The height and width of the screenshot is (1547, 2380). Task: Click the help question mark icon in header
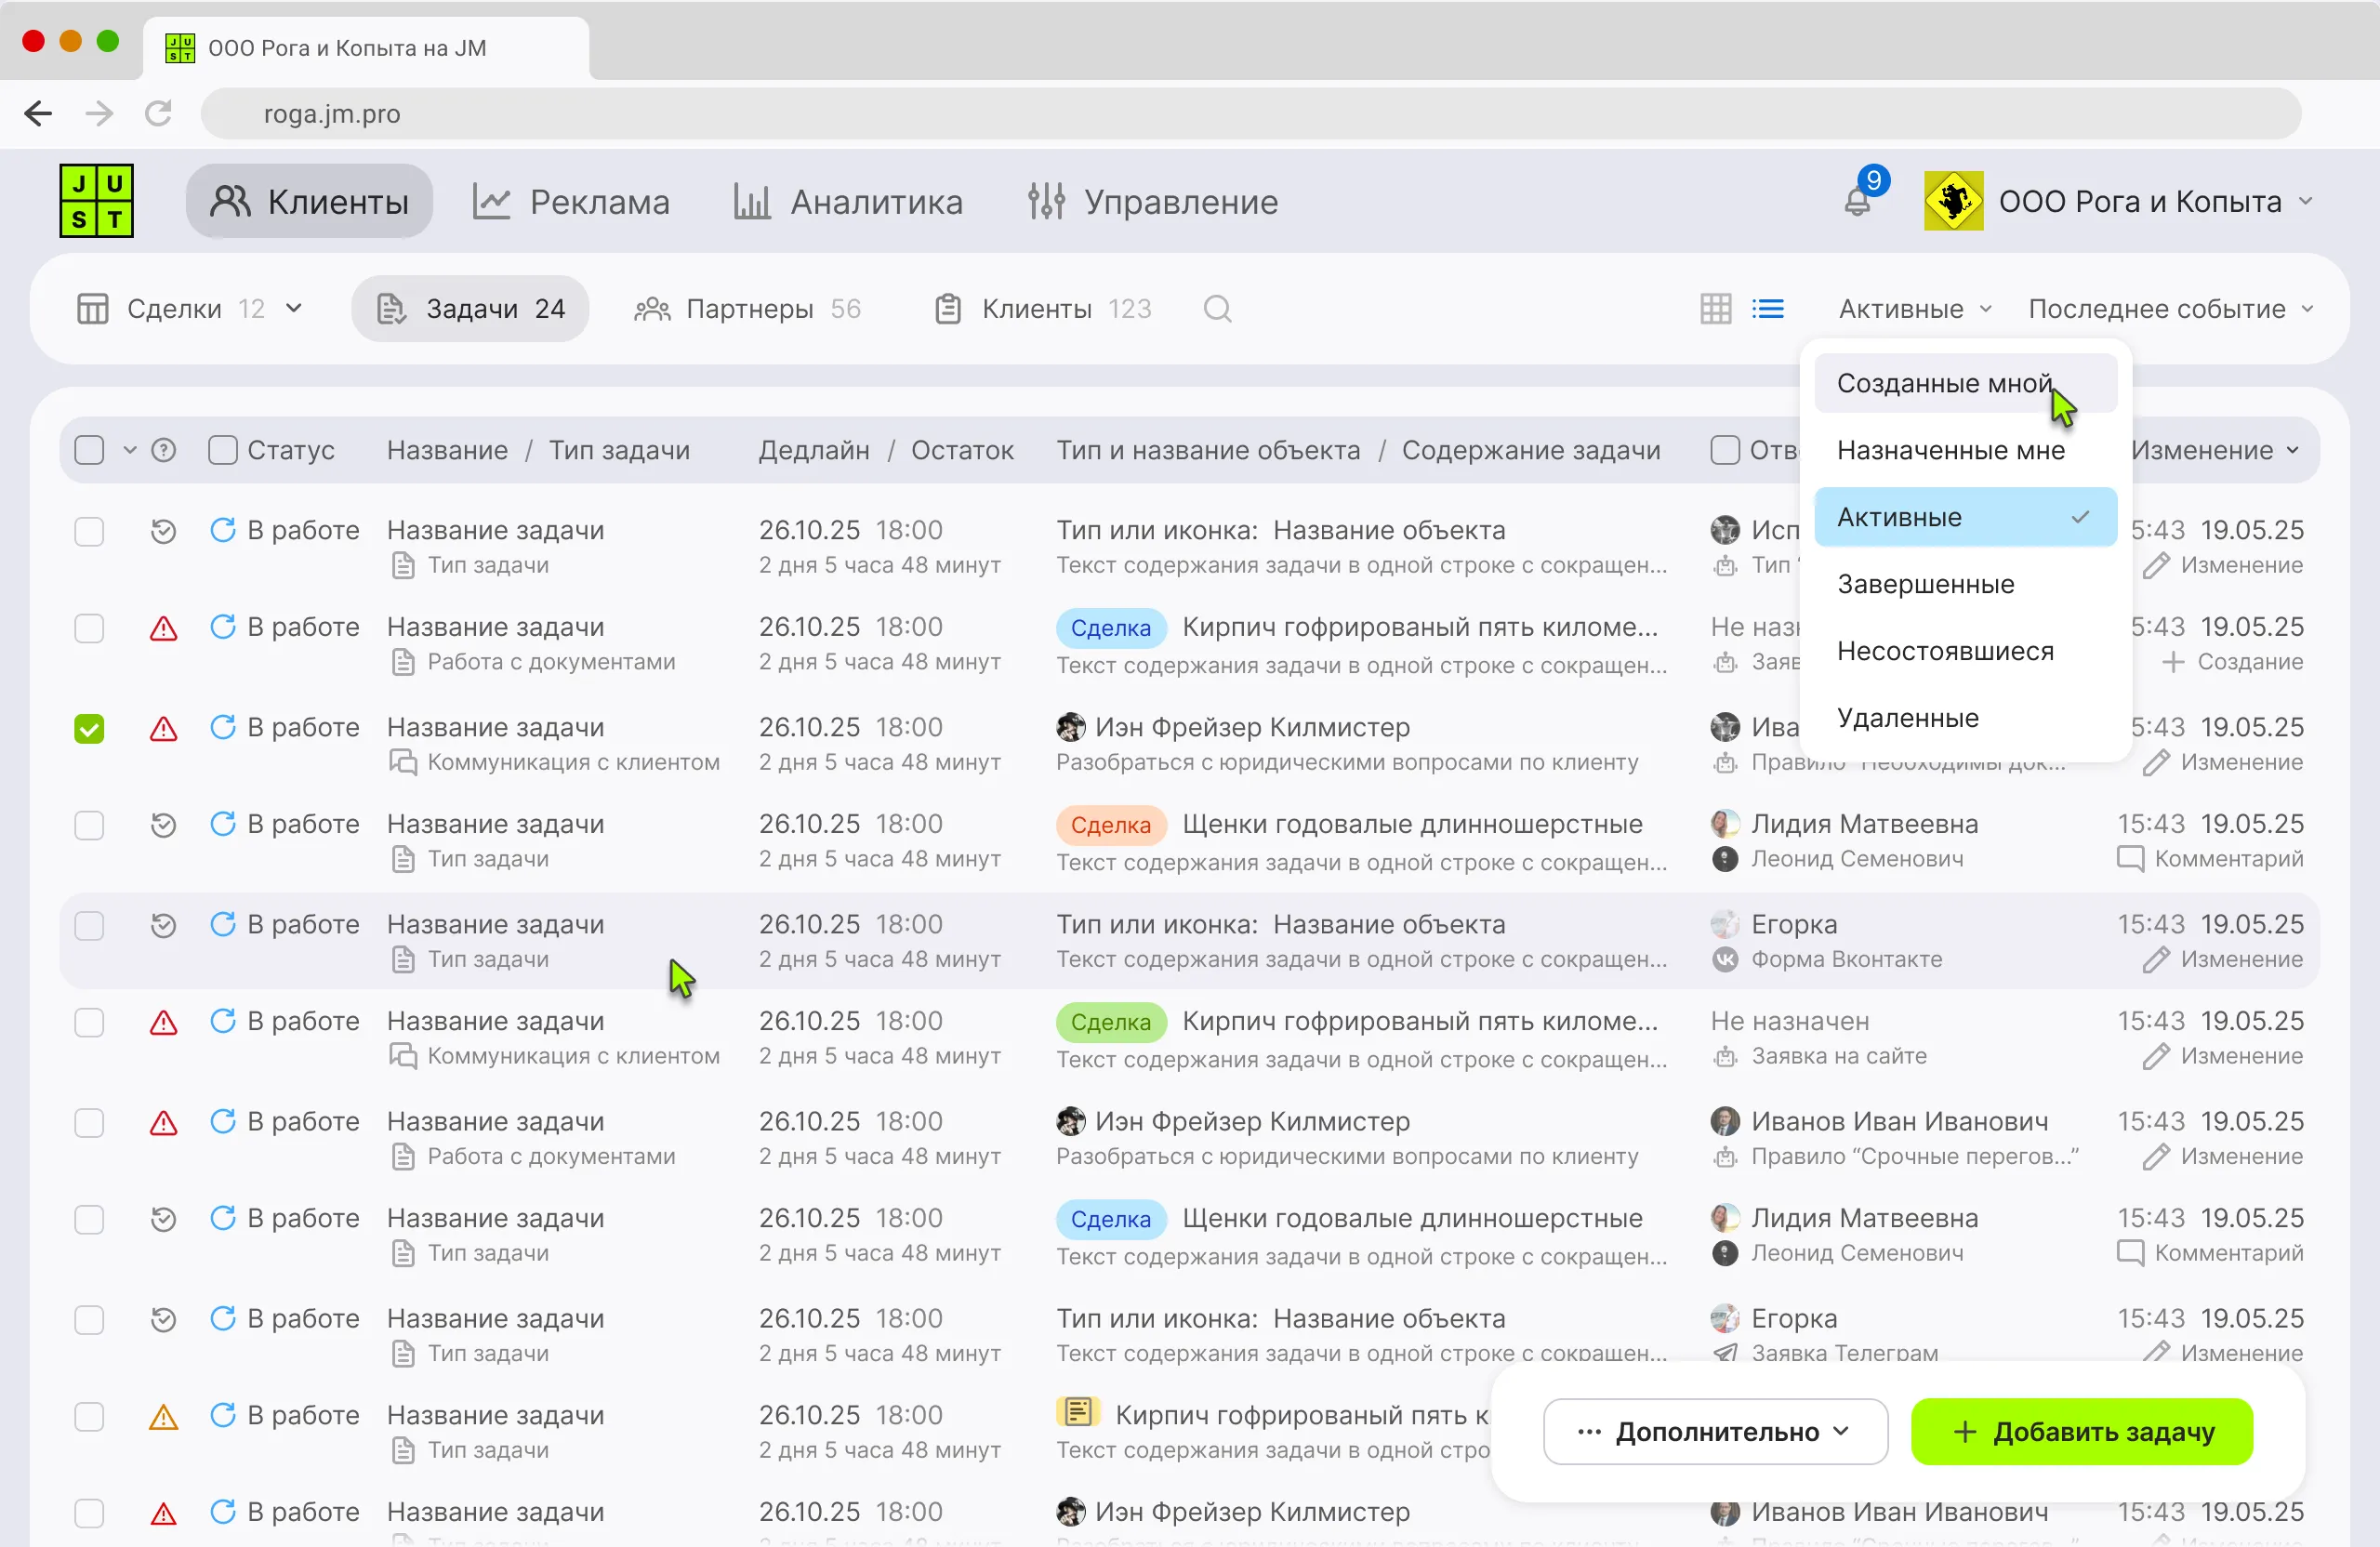tap(163, 451)
